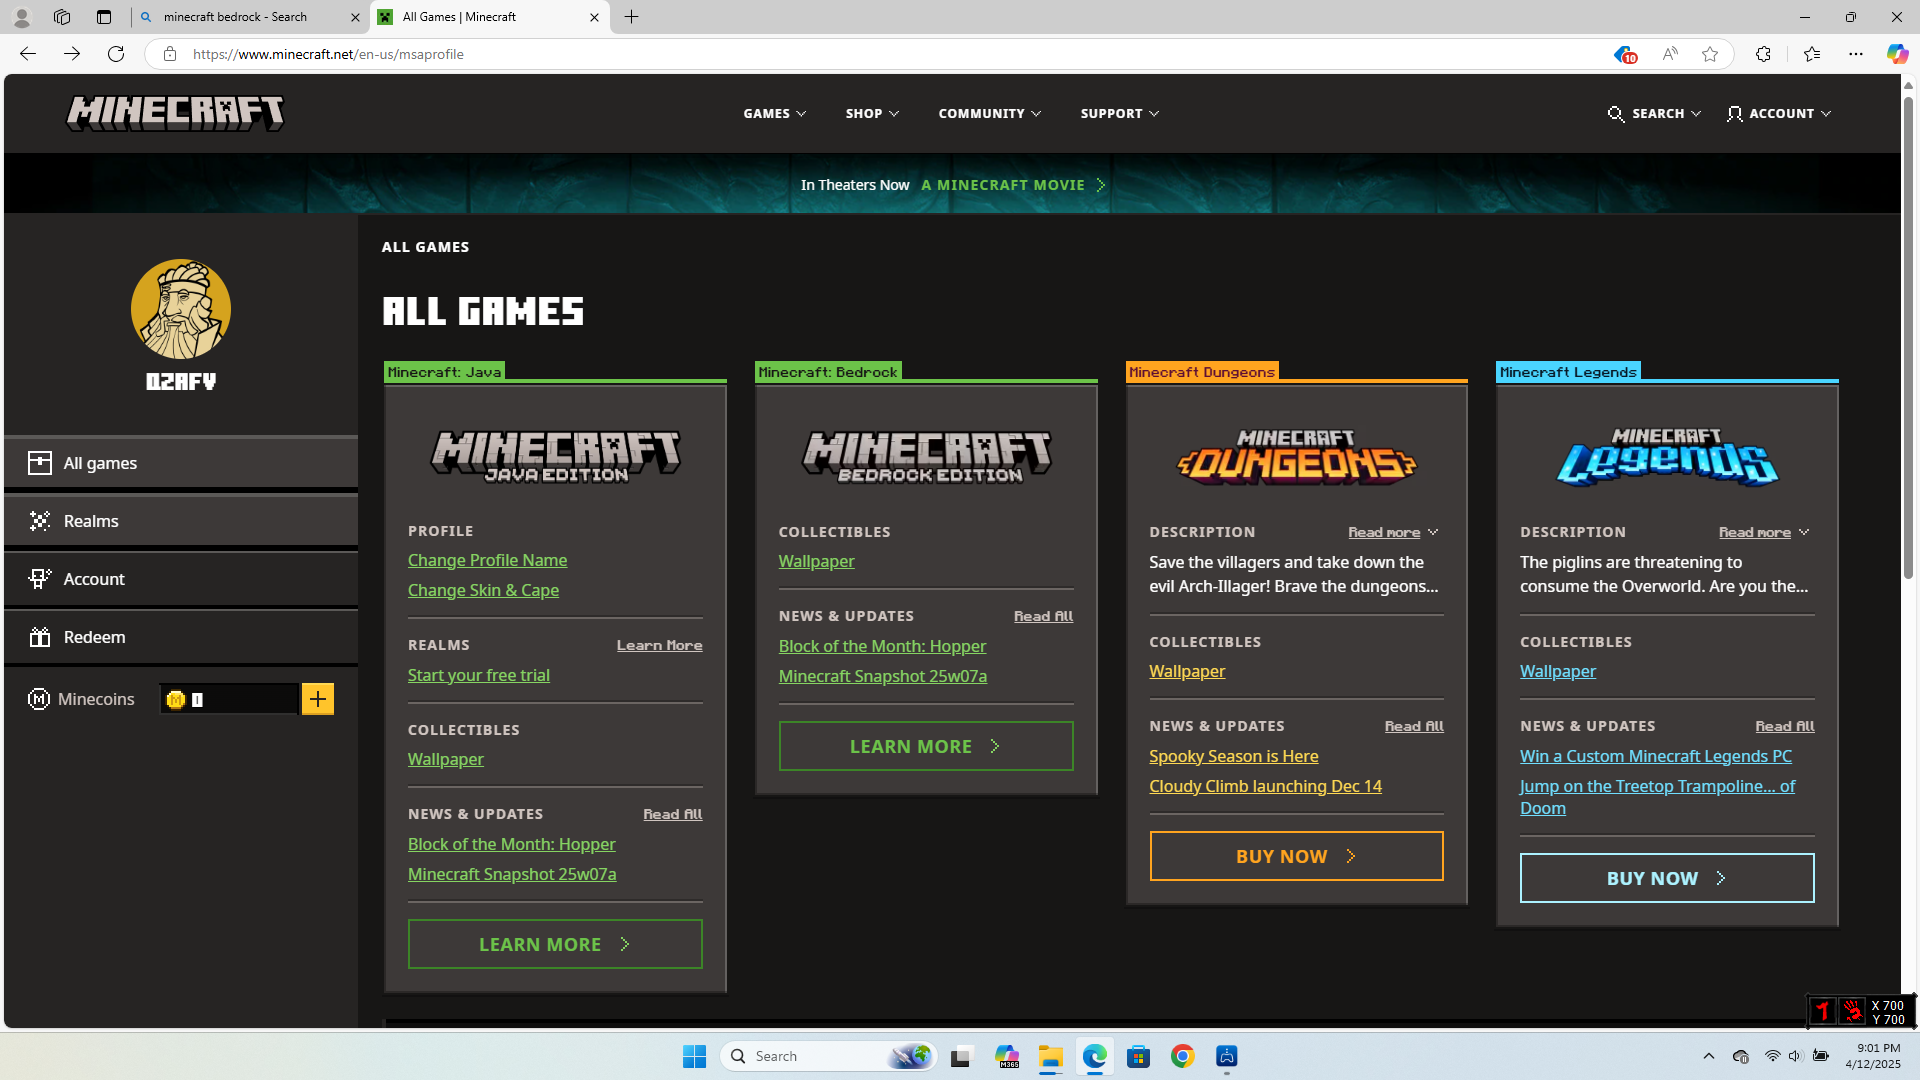
Task: Go to Account in the sidebar
Action: pos(181,579)
